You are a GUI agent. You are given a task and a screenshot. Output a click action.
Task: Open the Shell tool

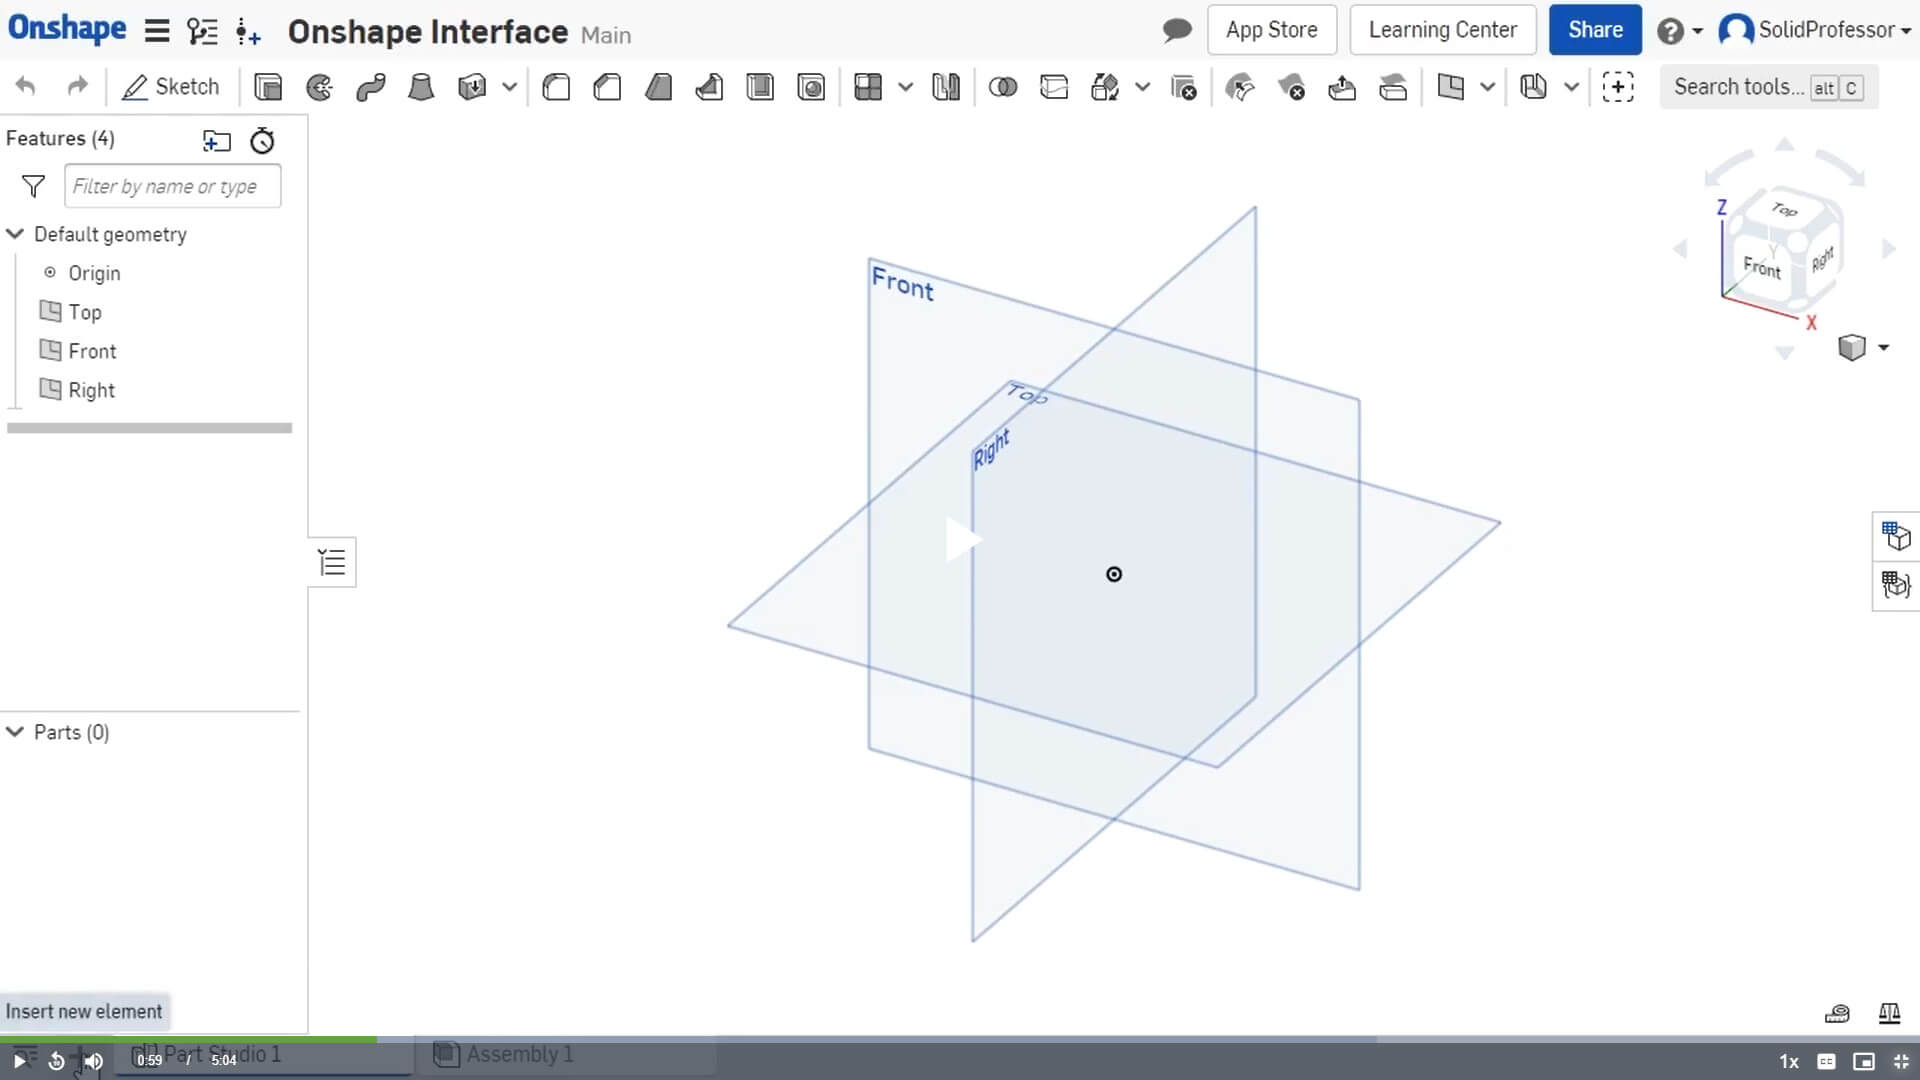click(761, 87)
